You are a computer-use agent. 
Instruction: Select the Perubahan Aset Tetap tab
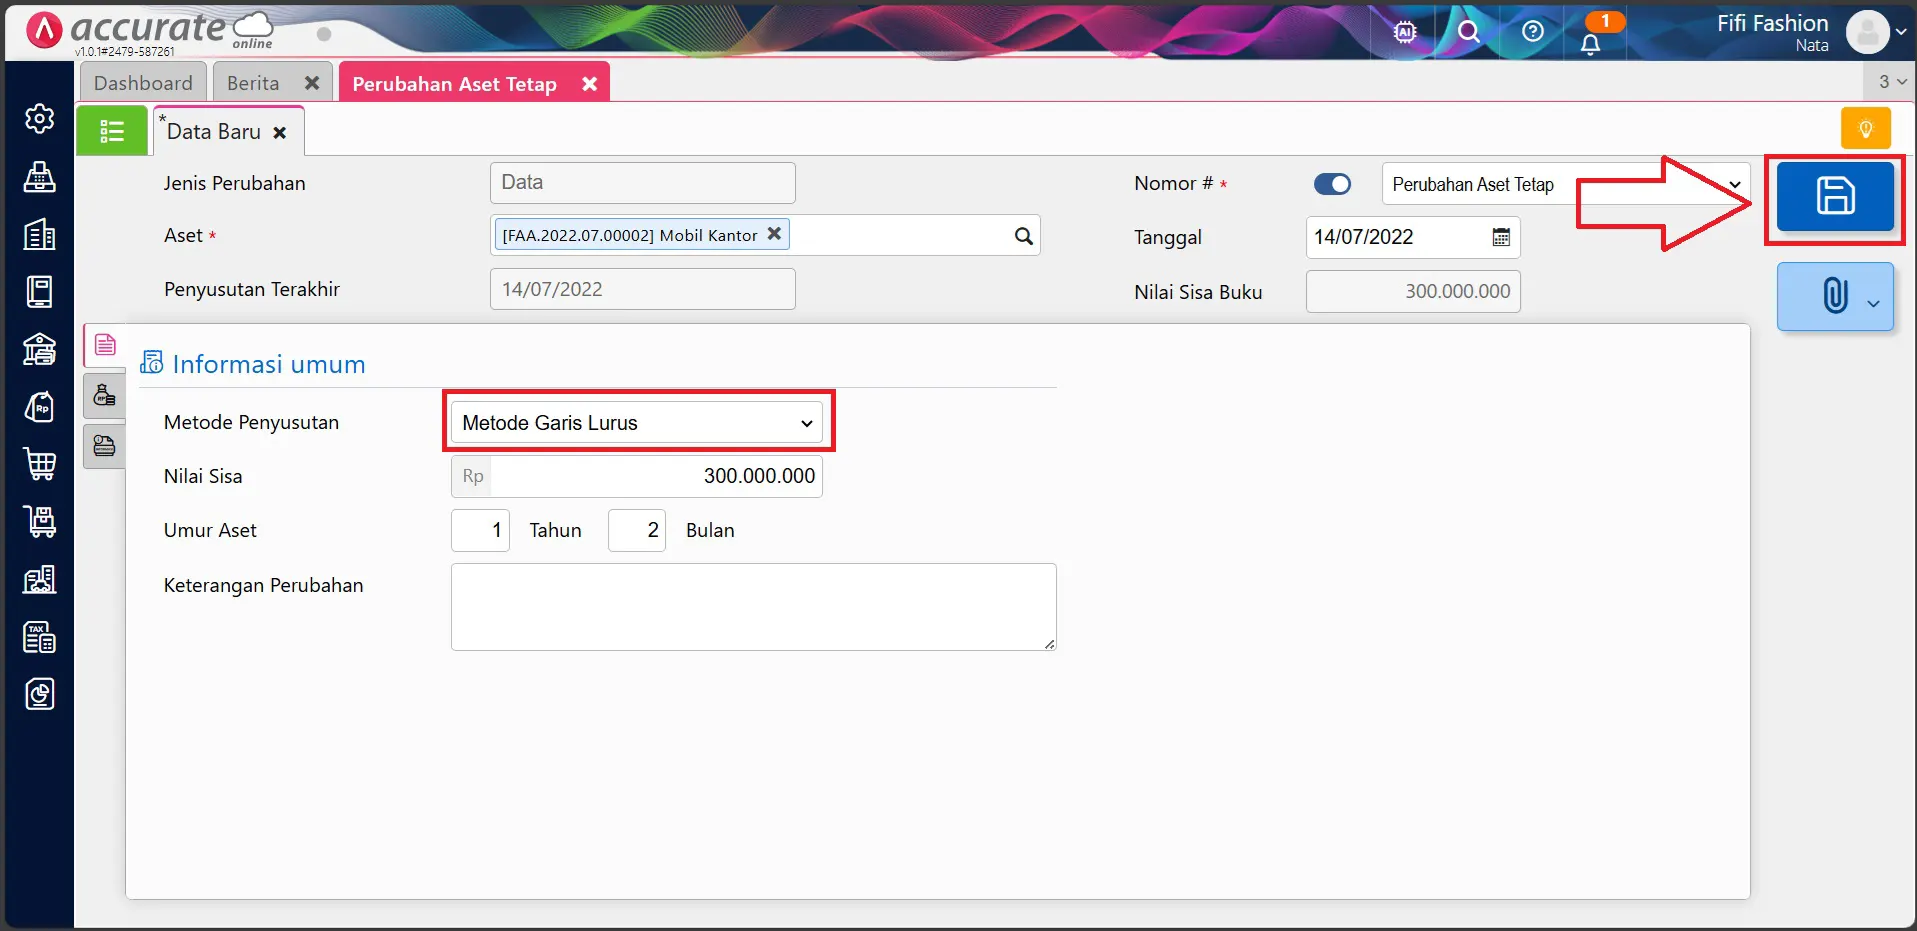454,84
